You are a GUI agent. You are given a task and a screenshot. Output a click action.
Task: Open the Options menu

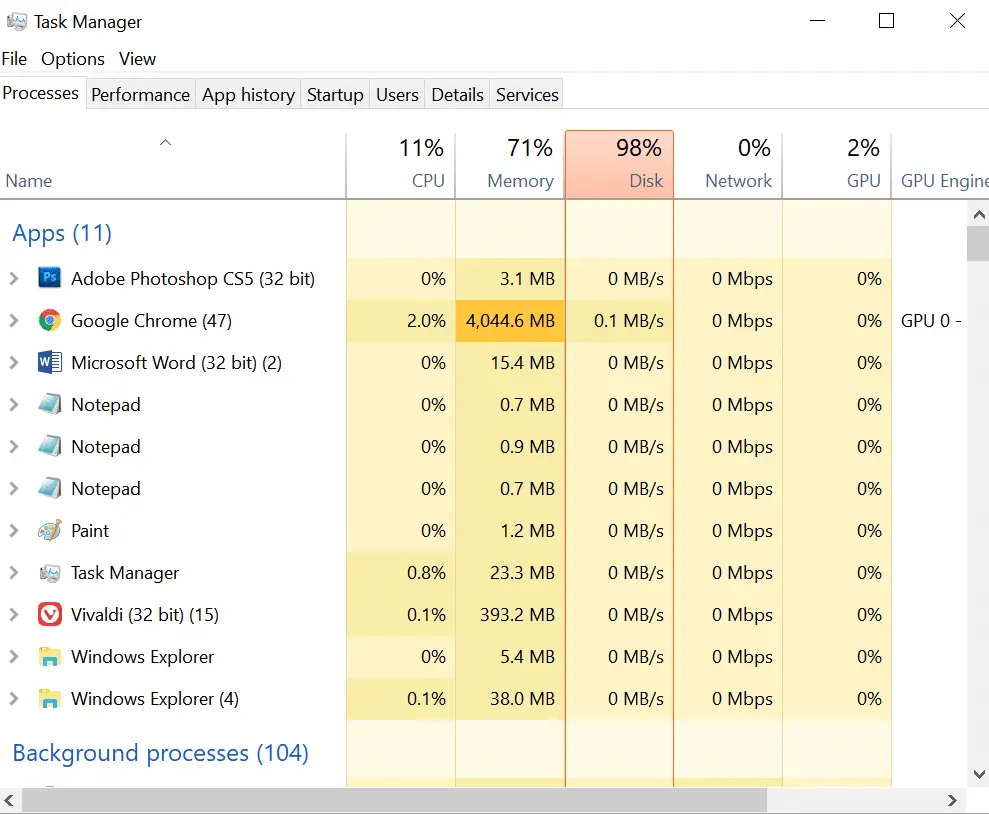(x=73, y=59)
